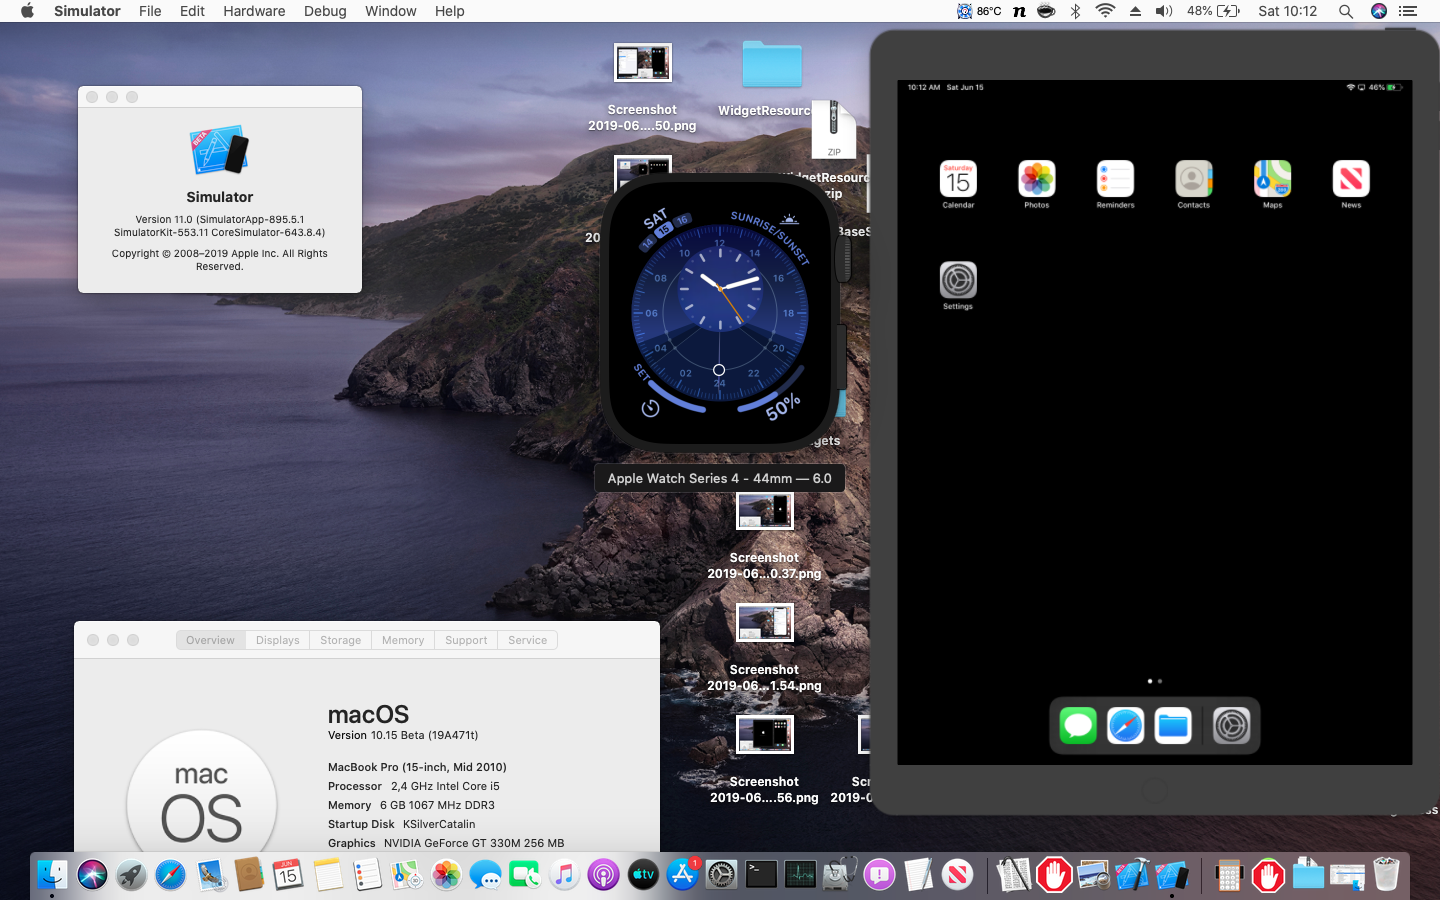Open the Apple menu
Screen dimensions: 1440x900
pos(27,11)
